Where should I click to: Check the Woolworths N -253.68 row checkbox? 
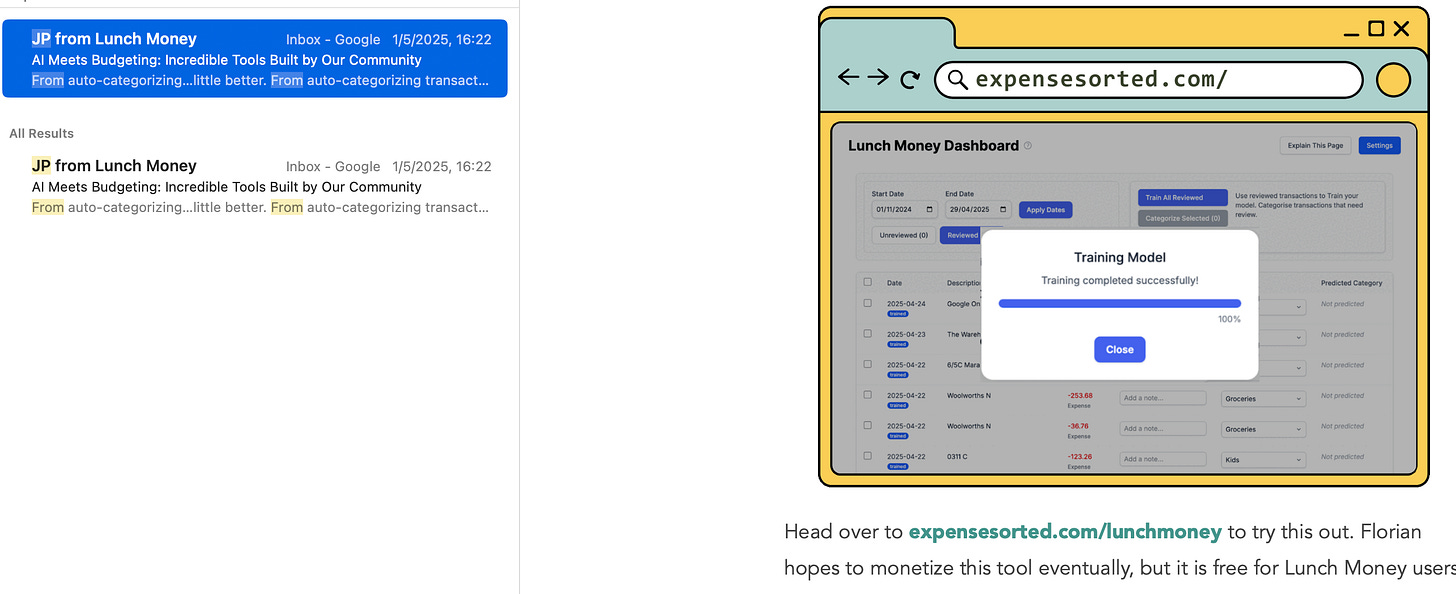(x=867, y=395)
